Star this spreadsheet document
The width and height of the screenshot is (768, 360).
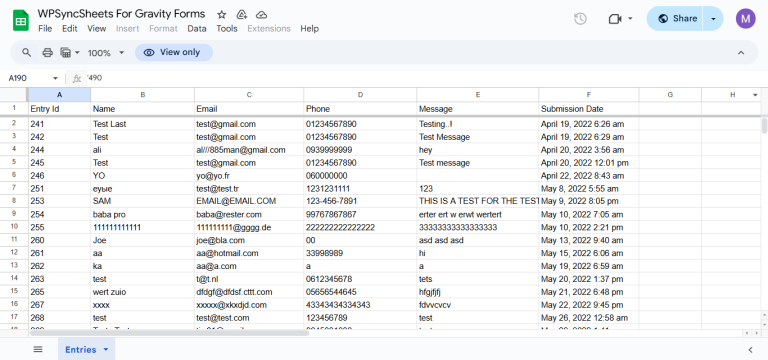221,14
